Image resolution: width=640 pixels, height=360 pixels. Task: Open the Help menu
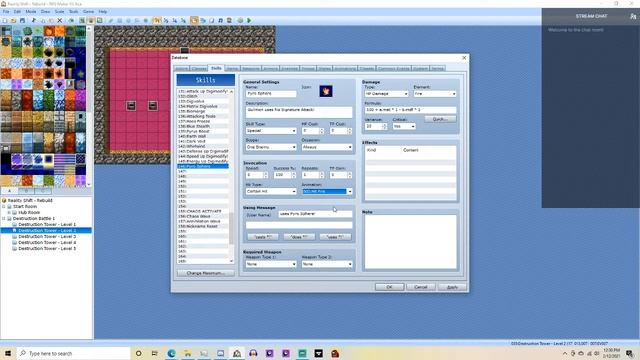(103, 12)
